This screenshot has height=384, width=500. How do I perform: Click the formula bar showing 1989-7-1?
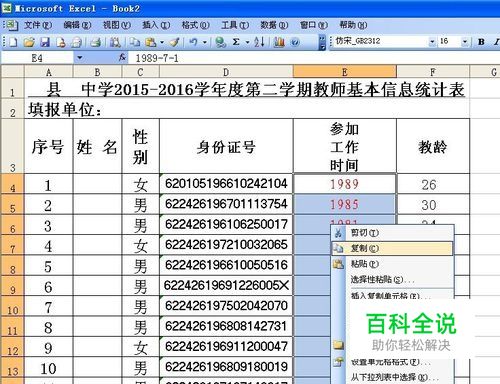pyautogui.click(x=313, y=58)
